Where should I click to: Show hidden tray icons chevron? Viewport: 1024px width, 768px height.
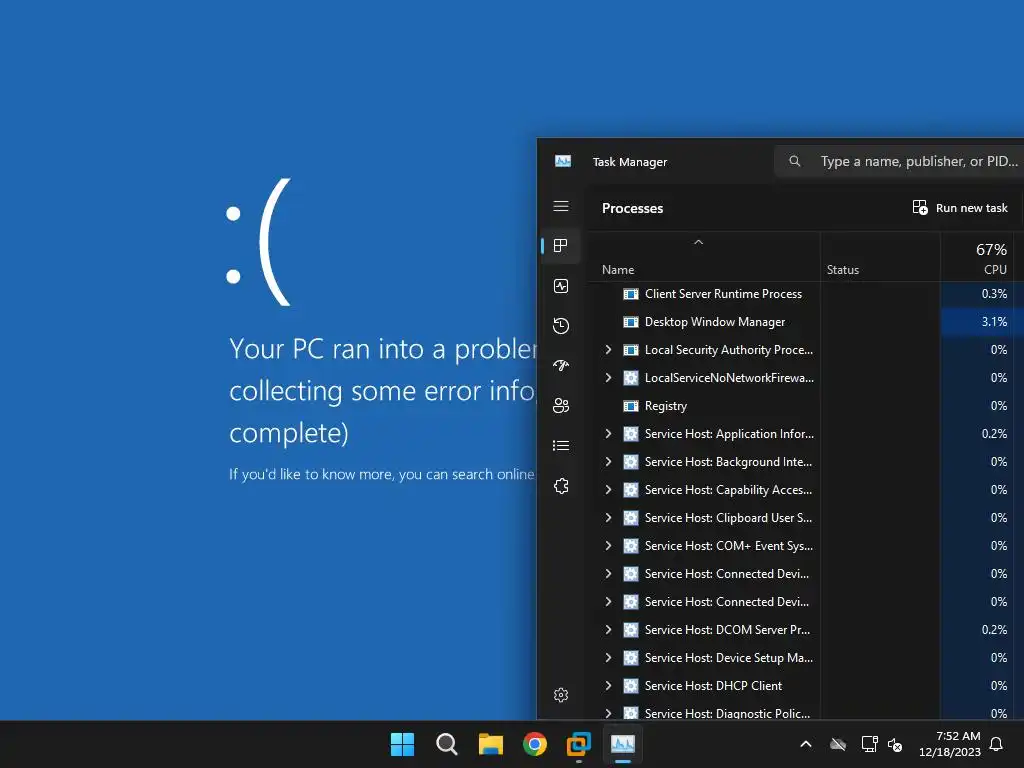point(806,744)
